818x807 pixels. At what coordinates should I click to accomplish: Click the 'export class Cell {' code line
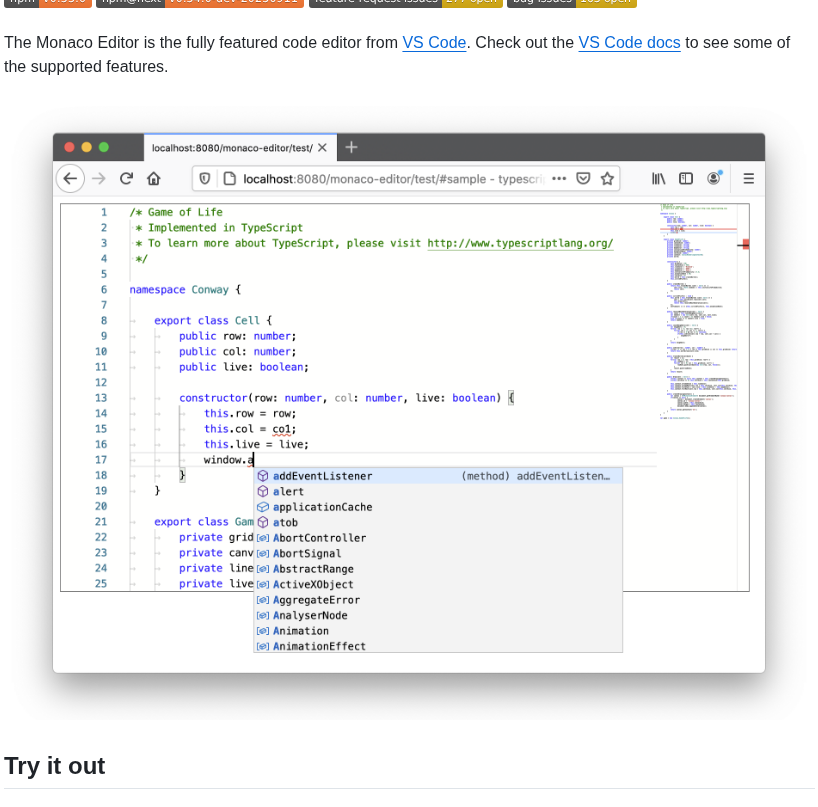tap(213, 320)
